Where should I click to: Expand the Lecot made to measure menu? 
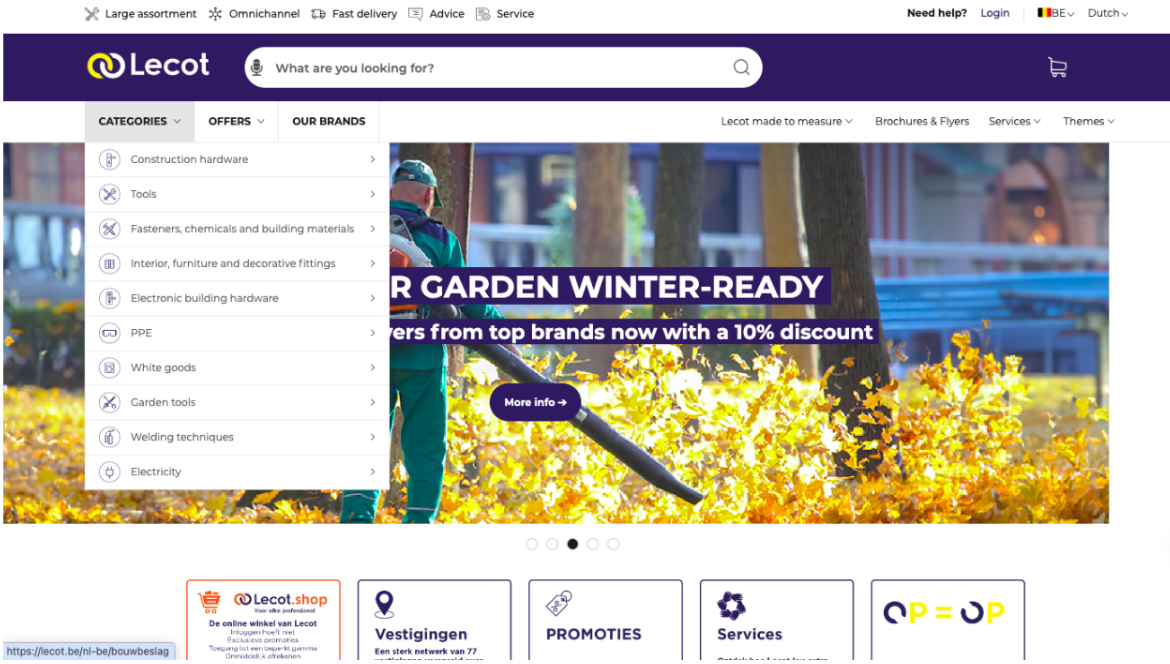(x=786, y=121)
